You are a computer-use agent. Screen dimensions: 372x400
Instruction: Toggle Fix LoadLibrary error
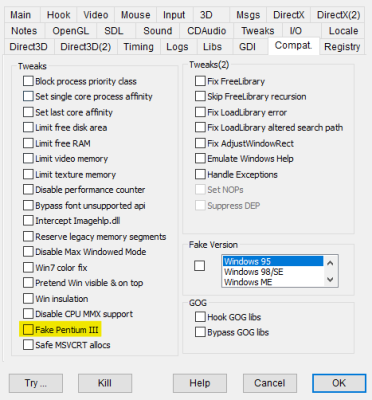tap(200, 112)
